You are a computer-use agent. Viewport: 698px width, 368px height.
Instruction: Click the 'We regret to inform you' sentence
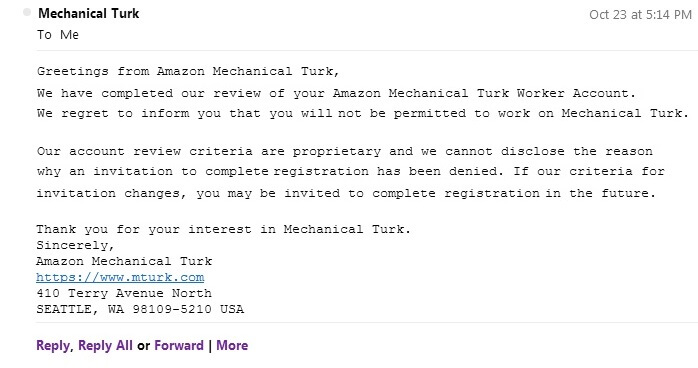pos(363,113)
